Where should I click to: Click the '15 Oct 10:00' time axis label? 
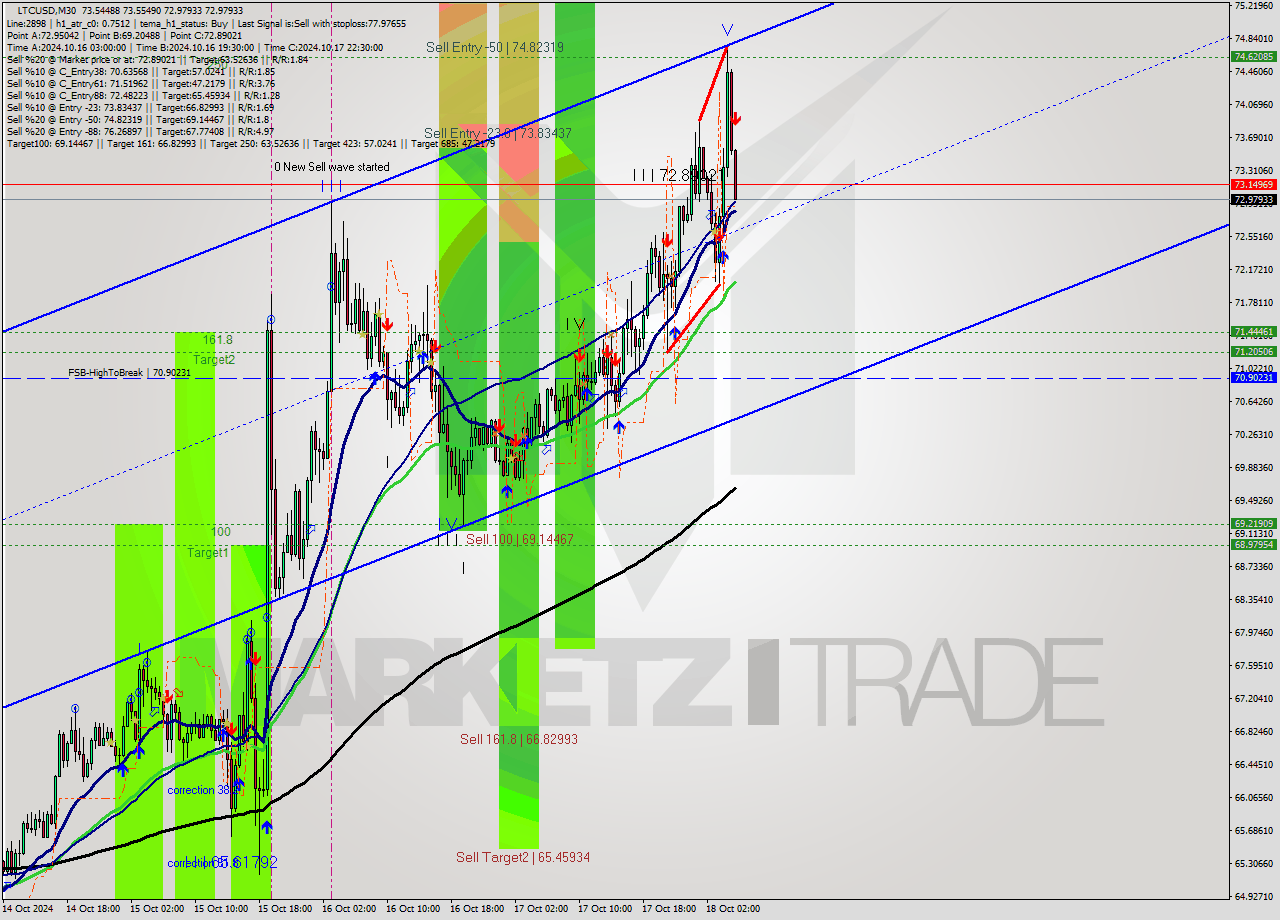click(x=221, y=909)
